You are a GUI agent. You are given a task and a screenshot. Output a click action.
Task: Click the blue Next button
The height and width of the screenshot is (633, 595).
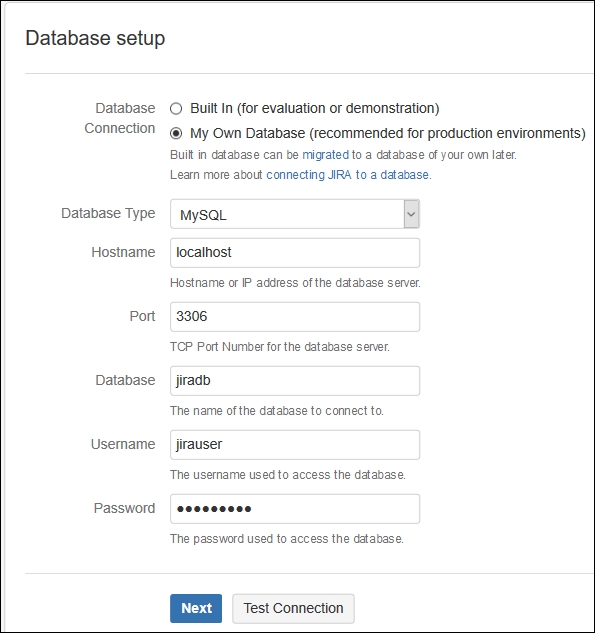196,608
